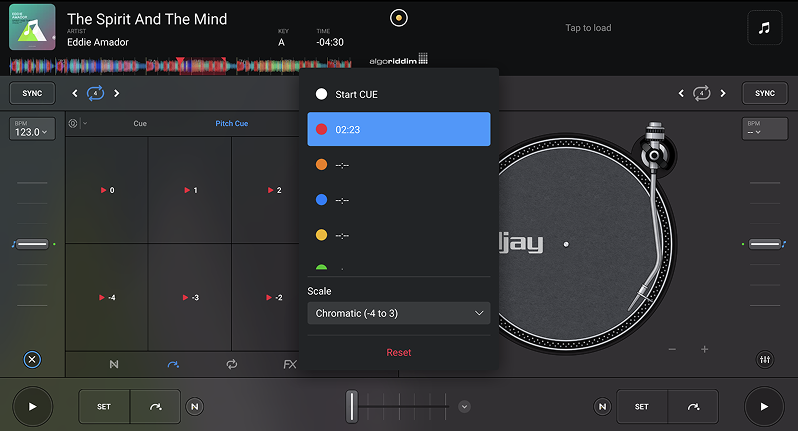Click the crossfader slider handle

tap(351, 406)
